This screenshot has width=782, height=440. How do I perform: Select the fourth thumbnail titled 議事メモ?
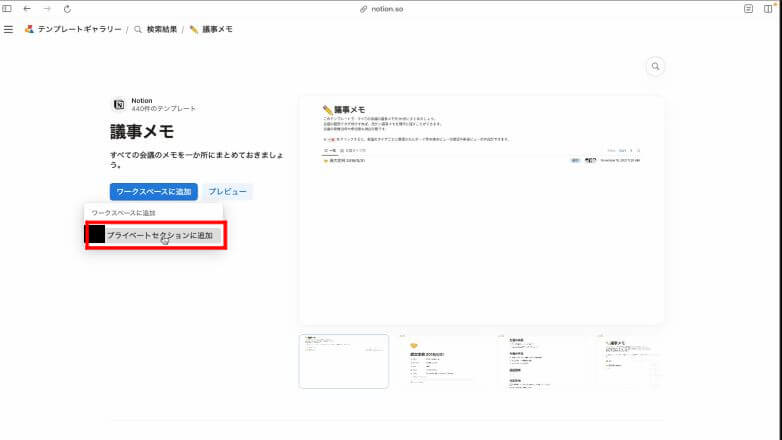[x=630, y=361]
